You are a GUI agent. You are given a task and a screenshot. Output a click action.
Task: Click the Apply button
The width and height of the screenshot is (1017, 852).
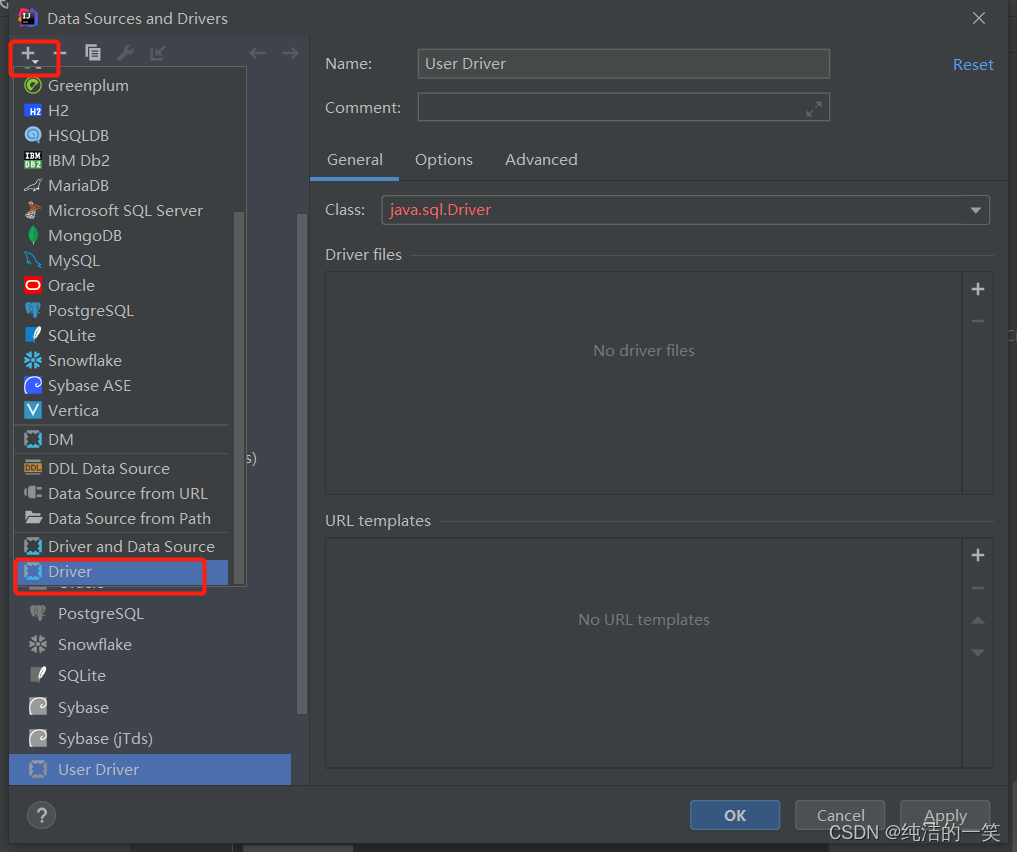[945, 815]
